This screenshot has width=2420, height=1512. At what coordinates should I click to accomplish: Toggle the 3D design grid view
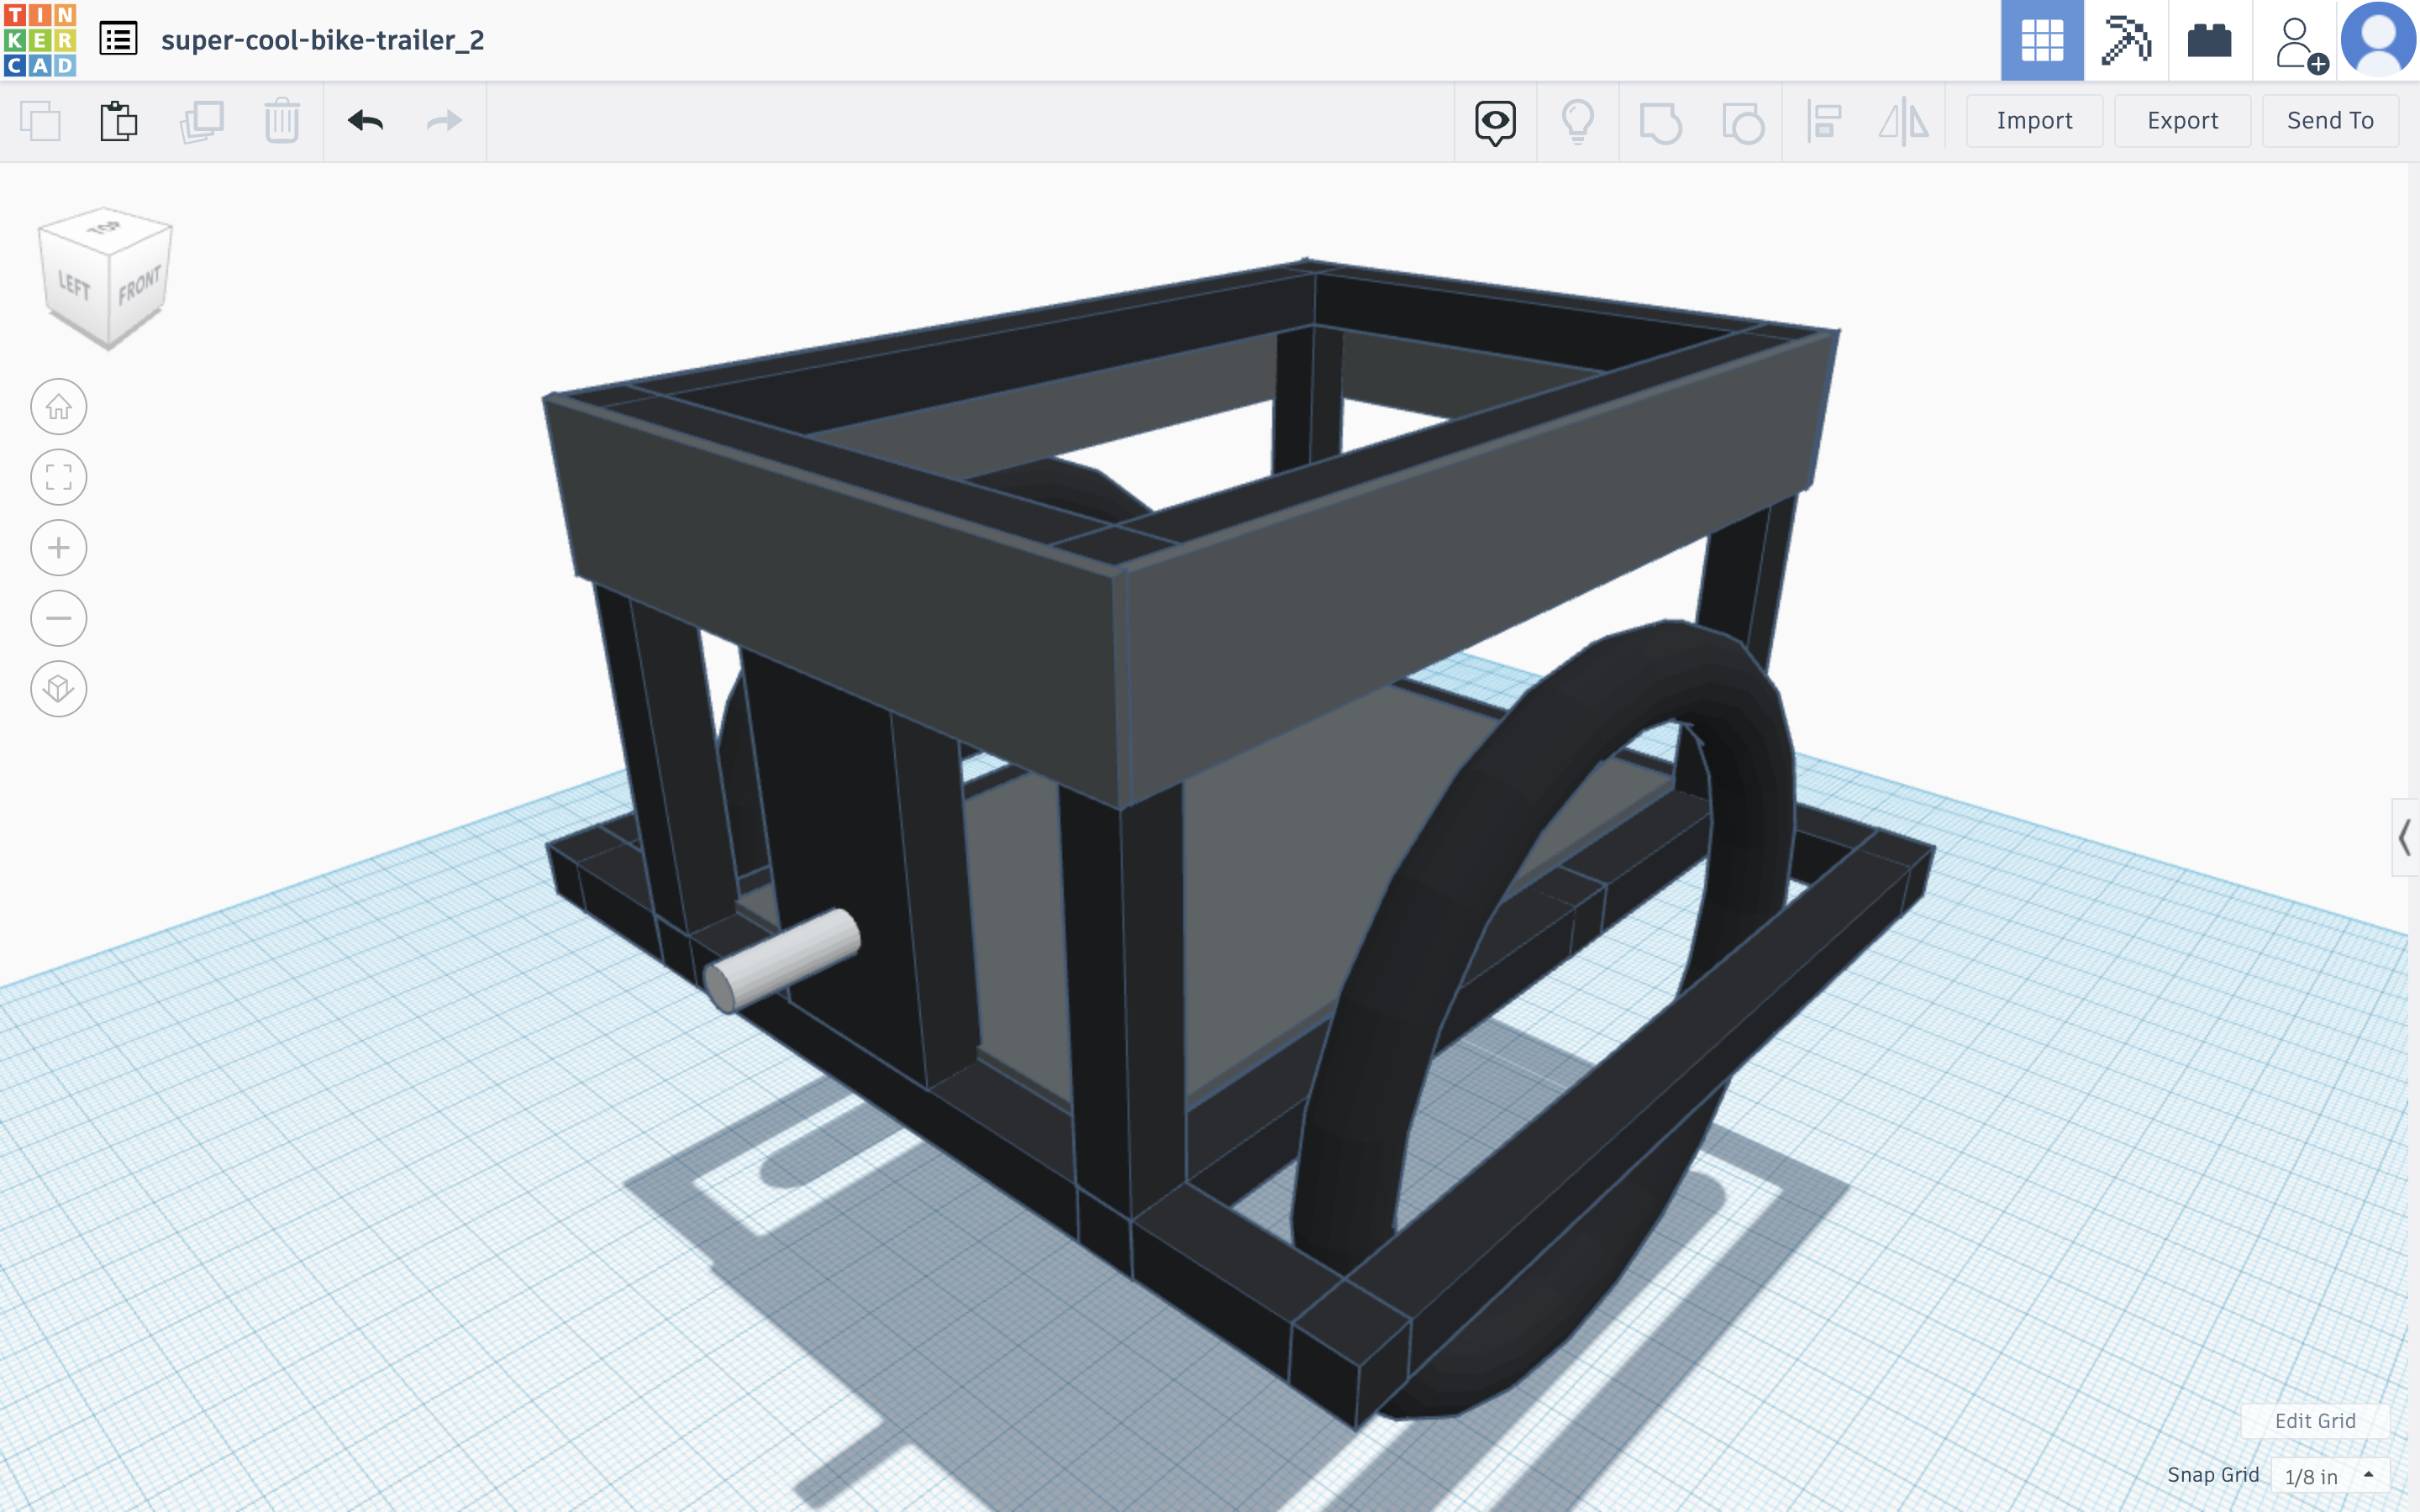coord(2041,40)
